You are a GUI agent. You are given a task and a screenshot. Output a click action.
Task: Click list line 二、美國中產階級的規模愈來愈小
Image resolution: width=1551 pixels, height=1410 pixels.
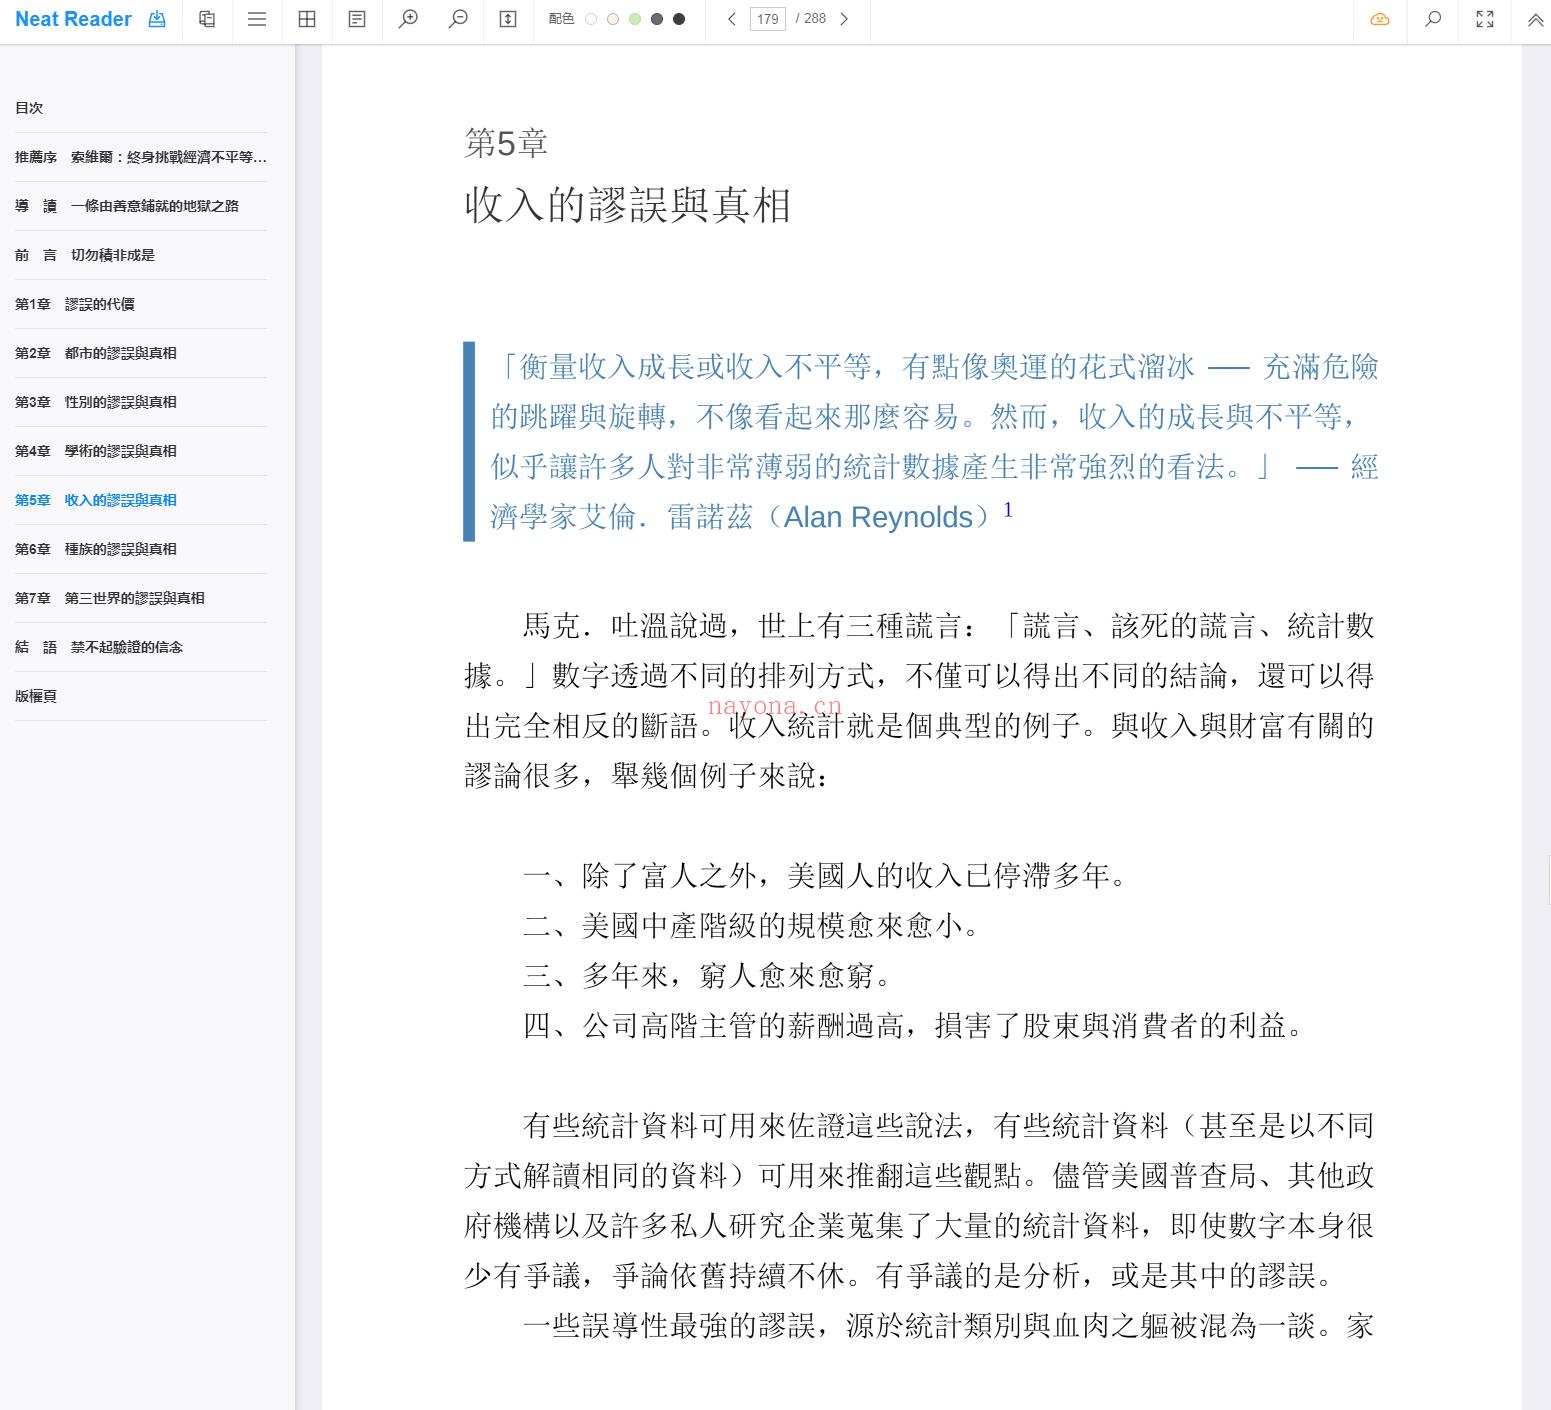[x=751, y=926]
